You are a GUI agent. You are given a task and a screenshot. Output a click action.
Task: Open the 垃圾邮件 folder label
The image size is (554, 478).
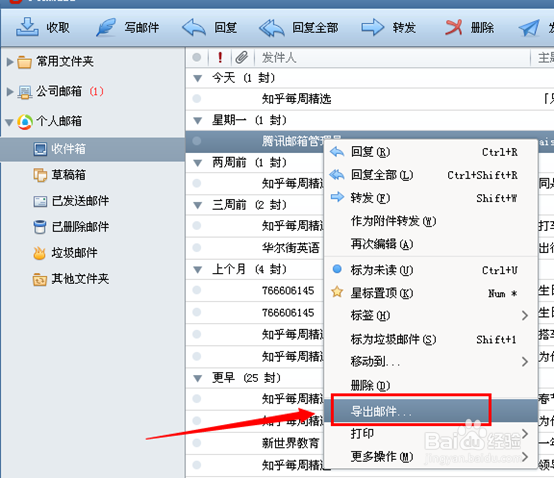point(75,253)
